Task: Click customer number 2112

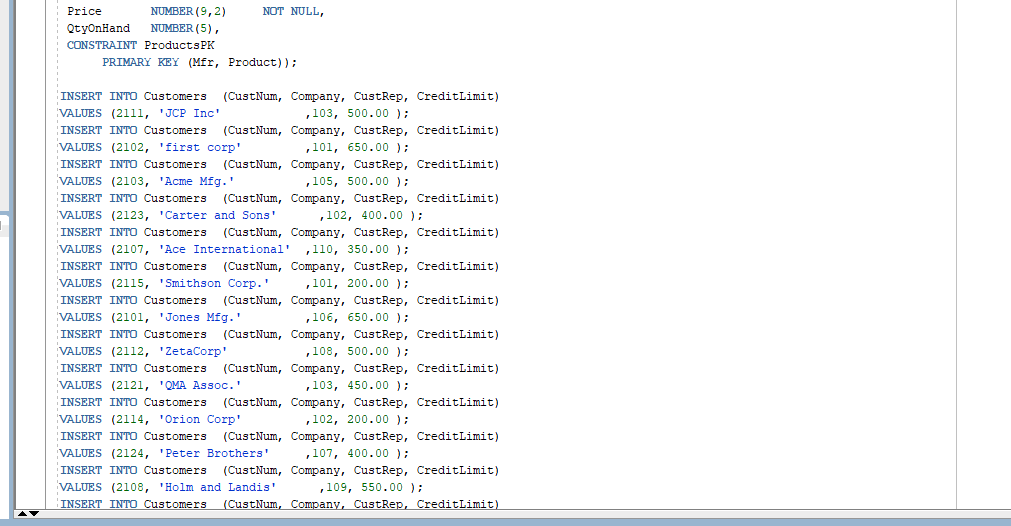Action: click(130, 351)
